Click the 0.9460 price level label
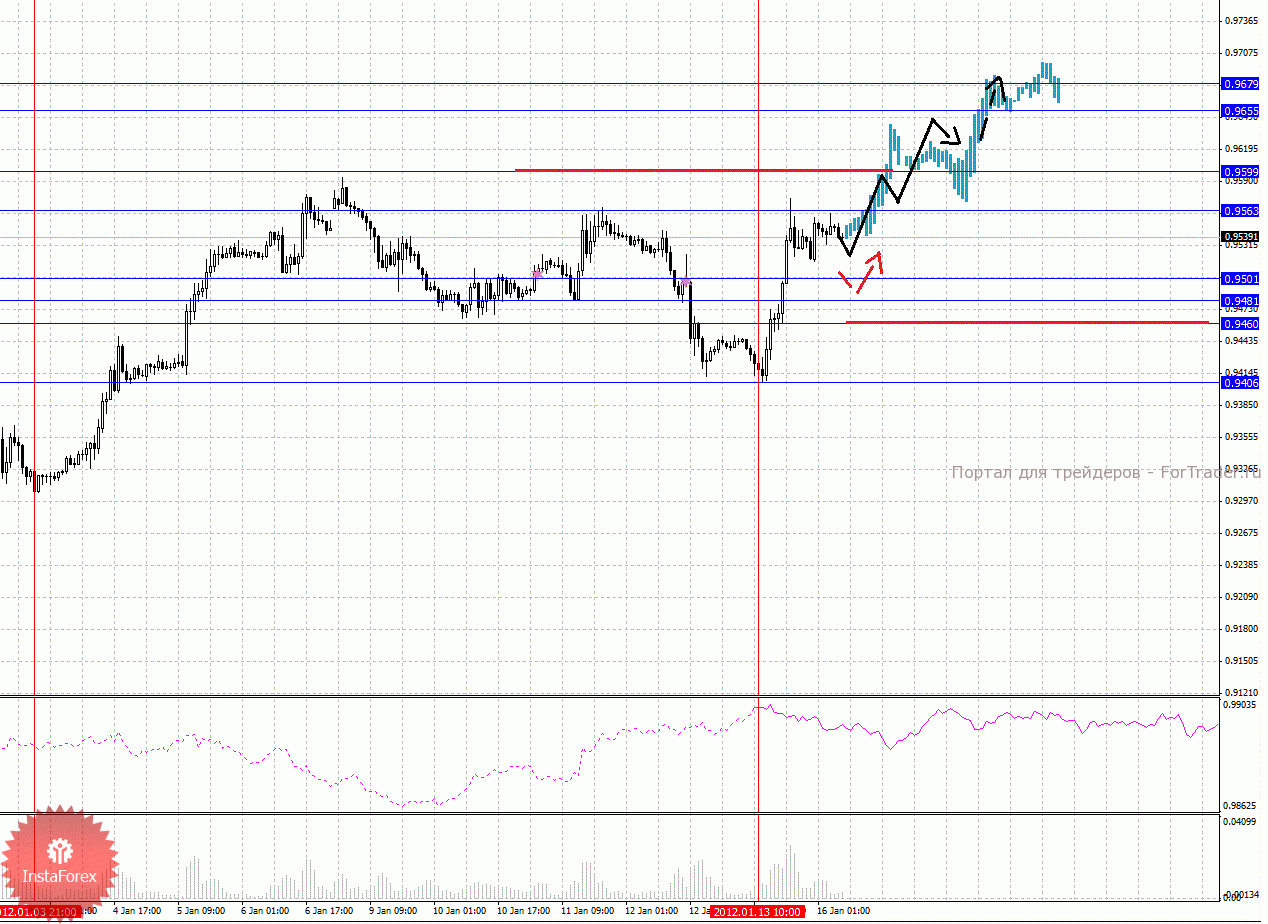Viewport: 1268px width, 924px height. click(1240, 323)
